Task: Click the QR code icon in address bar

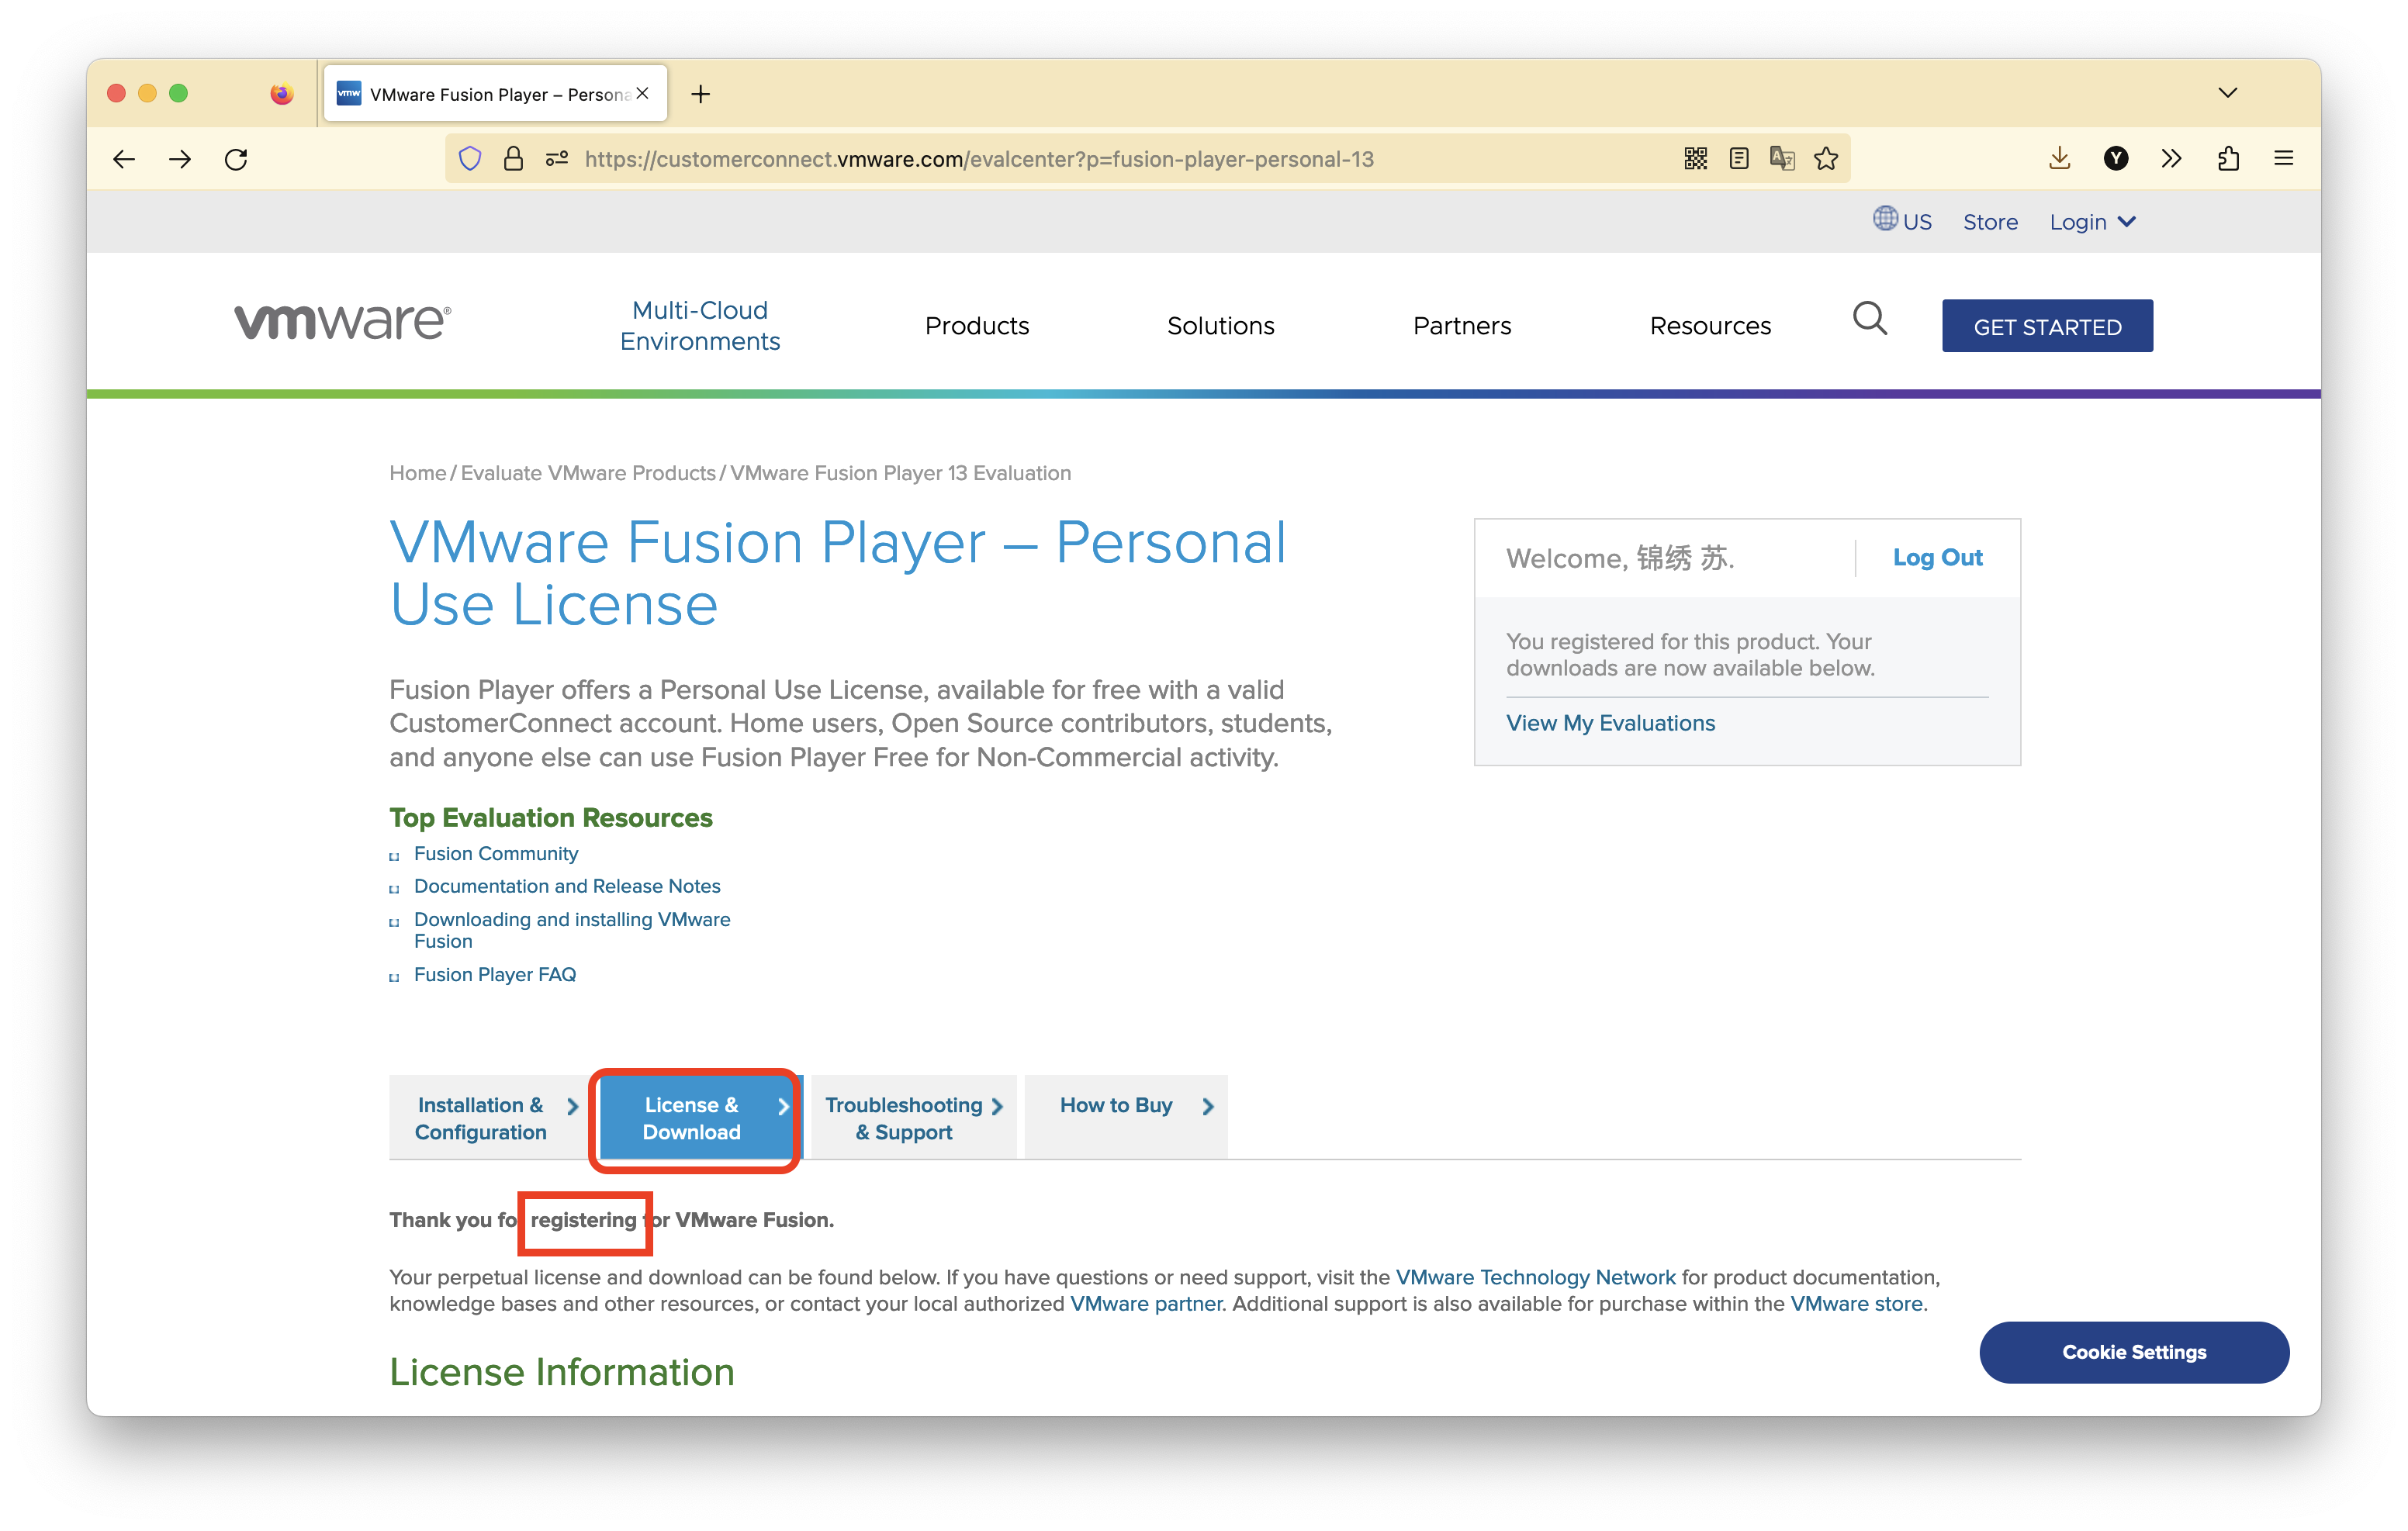Action: [1695, 159]
